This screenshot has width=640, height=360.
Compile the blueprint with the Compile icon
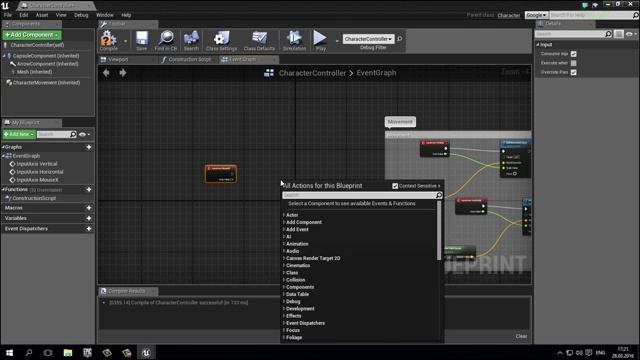109,40
